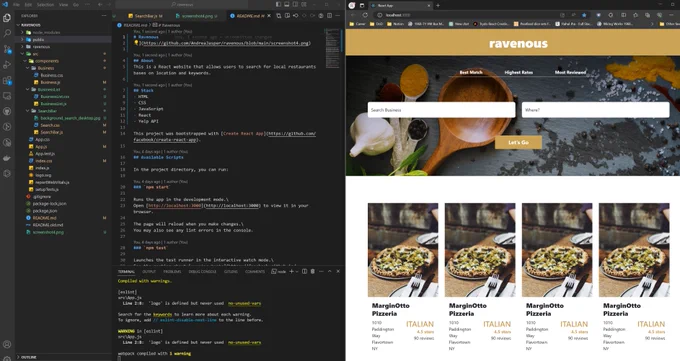
Task: Open the Edit menu
Action: point(28,4)
